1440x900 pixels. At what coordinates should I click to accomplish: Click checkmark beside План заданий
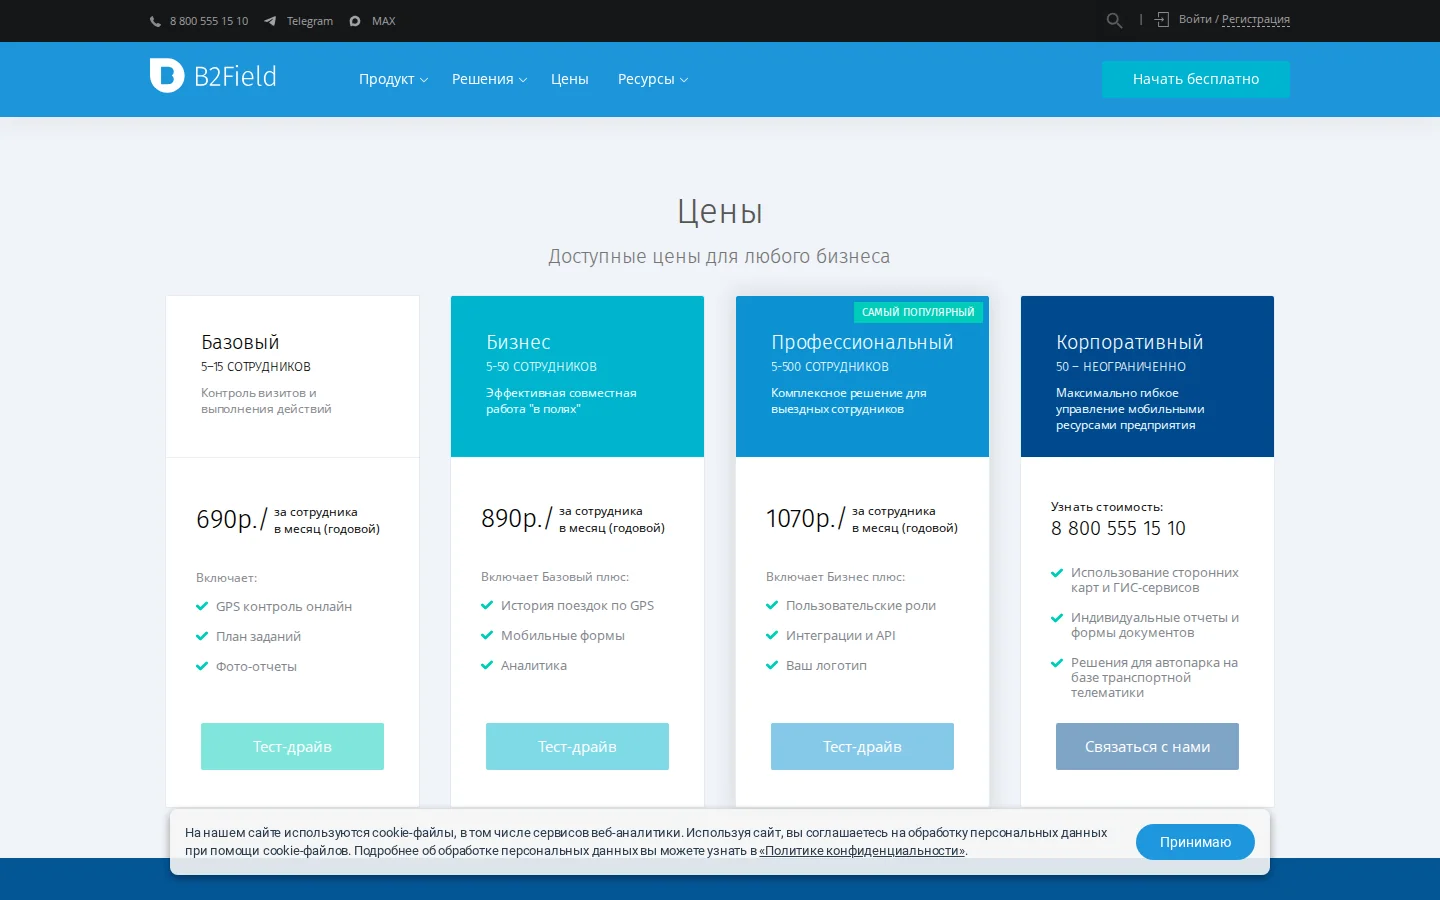tap(202, 636)
